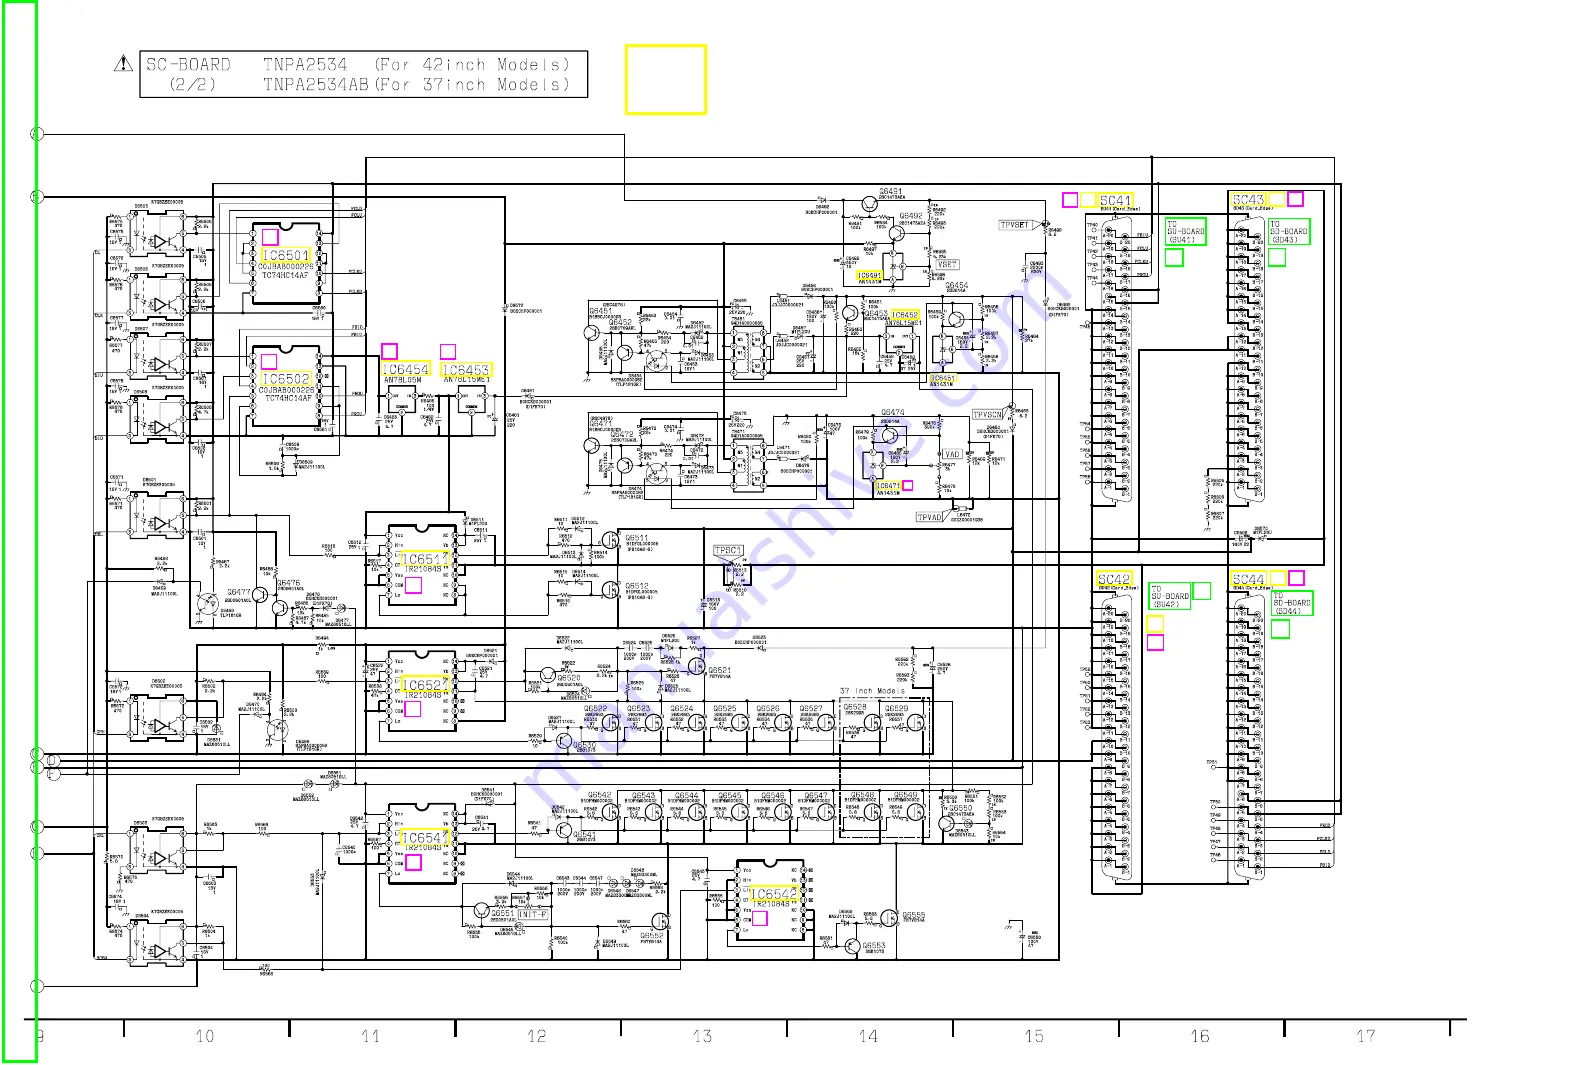Click the Q6475 transistor label

[289, 583]
